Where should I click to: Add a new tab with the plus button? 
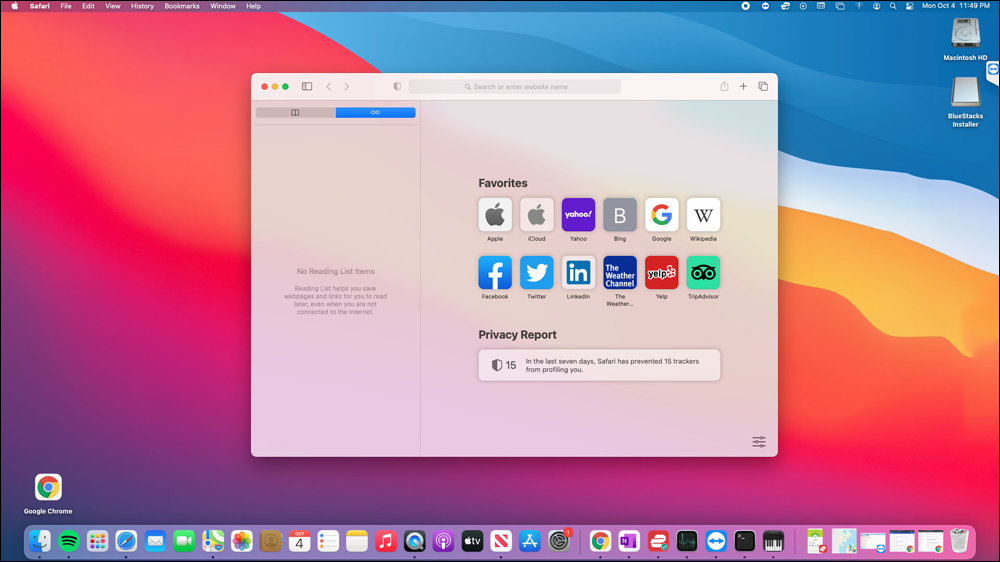[x=744, y=86]
